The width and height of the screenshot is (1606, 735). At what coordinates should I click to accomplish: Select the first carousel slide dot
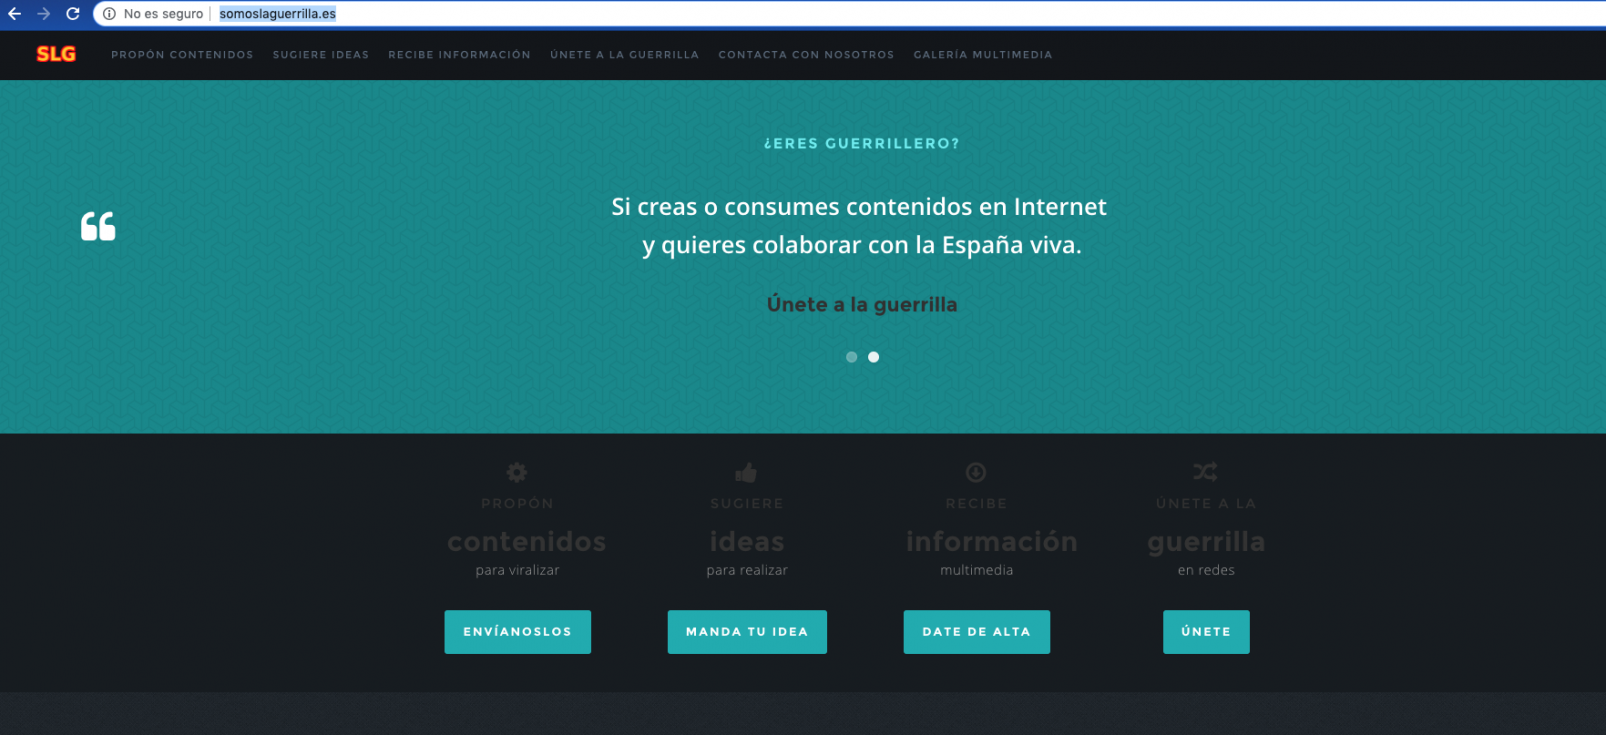(x=851, y=357)
